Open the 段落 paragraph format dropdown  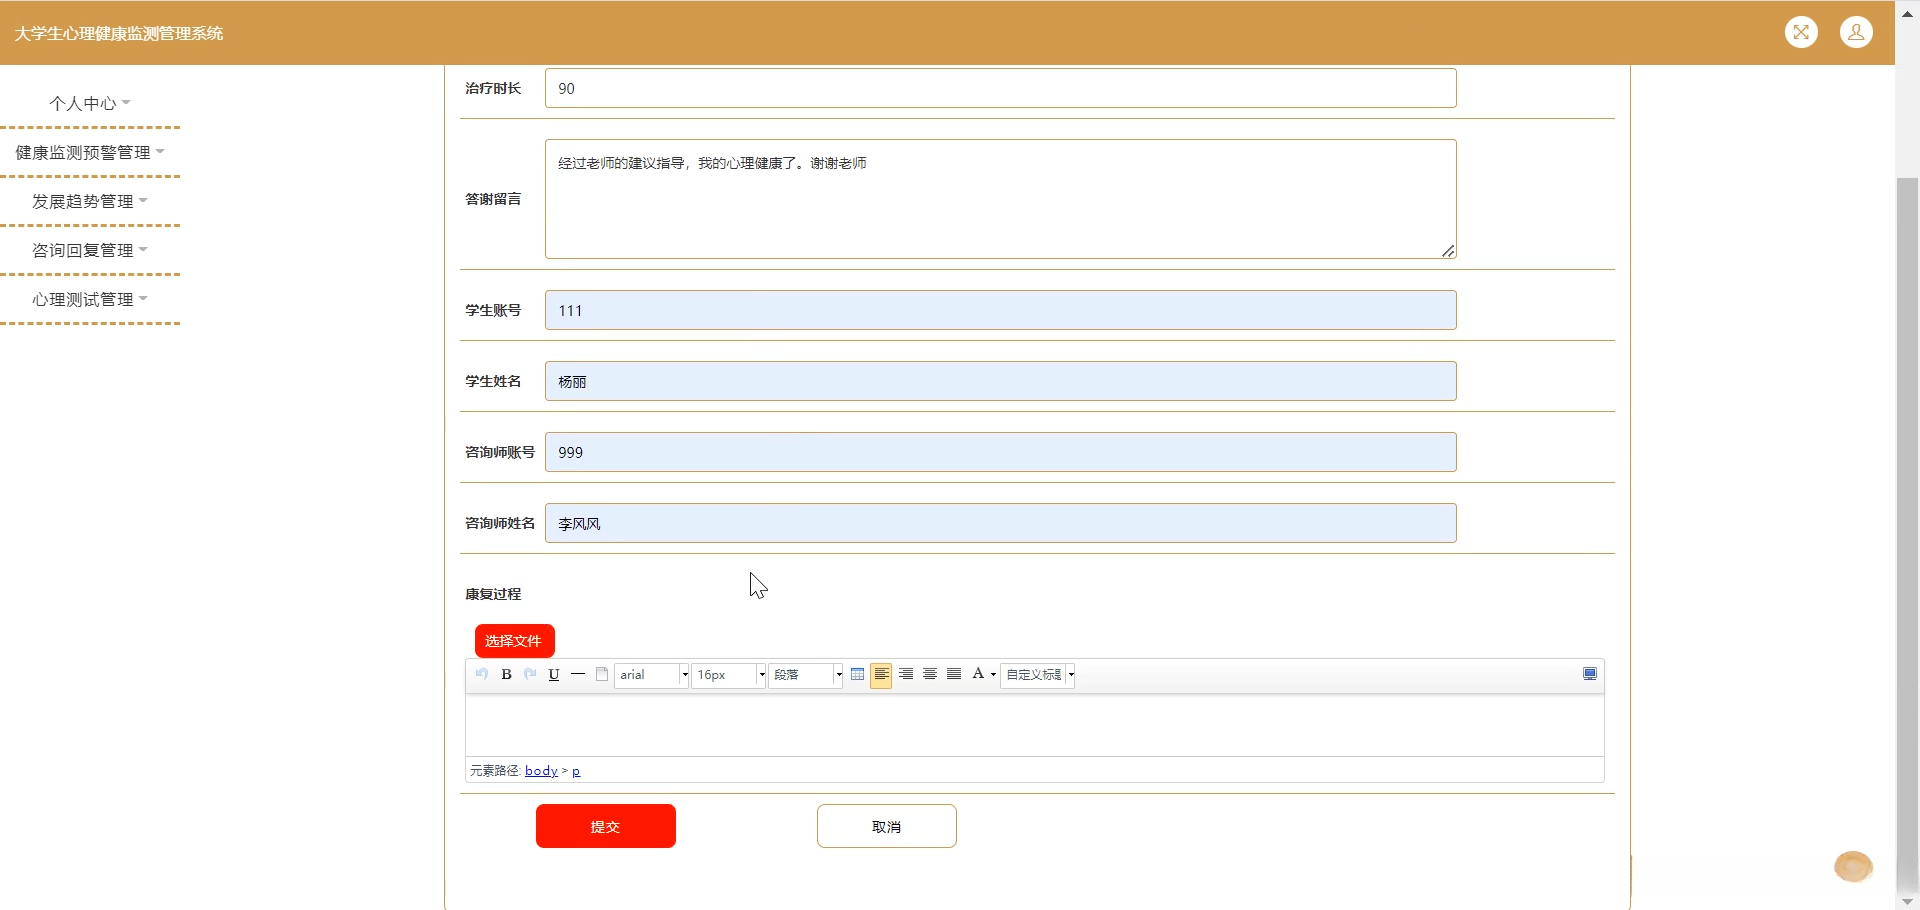pos(806,675)
